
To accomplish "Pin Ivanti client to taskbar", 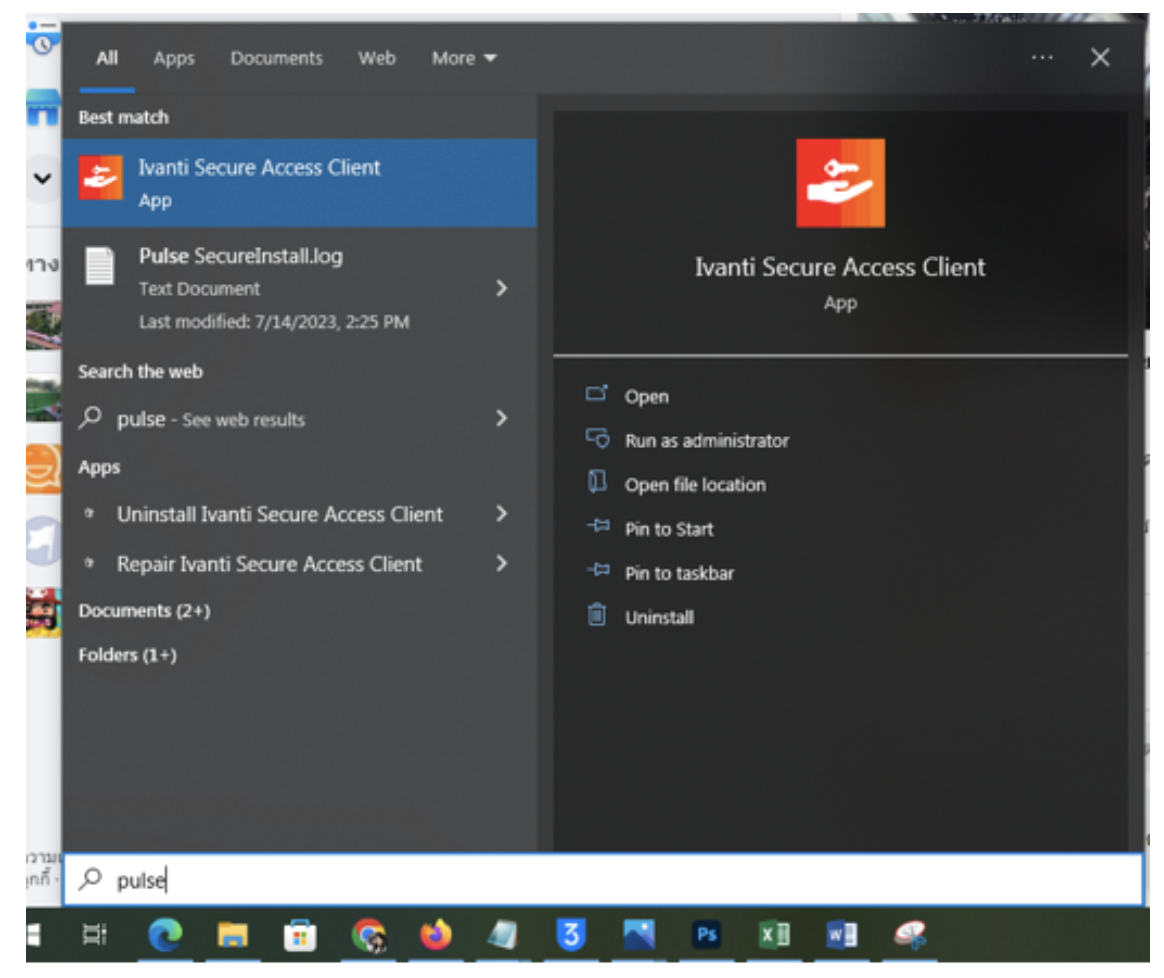I will click(679, 573).
